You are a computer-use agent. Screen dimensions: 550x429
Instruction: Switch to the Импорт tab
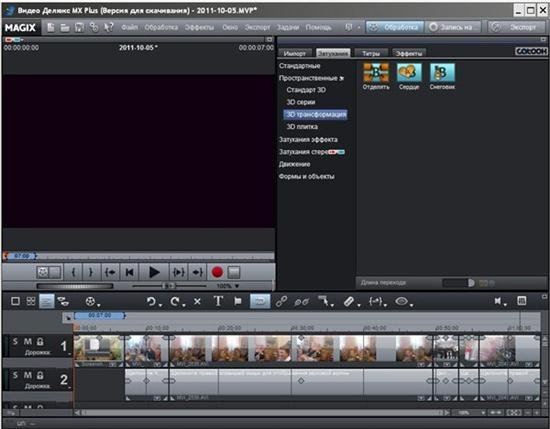tap(295, 53)
